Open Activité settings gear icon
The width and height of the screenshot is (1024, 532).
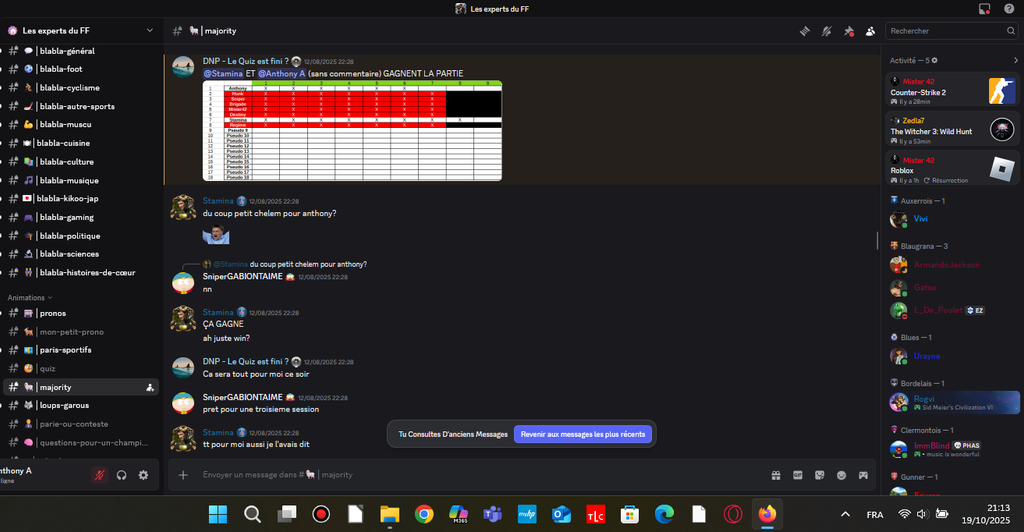[x=935, y=60]
